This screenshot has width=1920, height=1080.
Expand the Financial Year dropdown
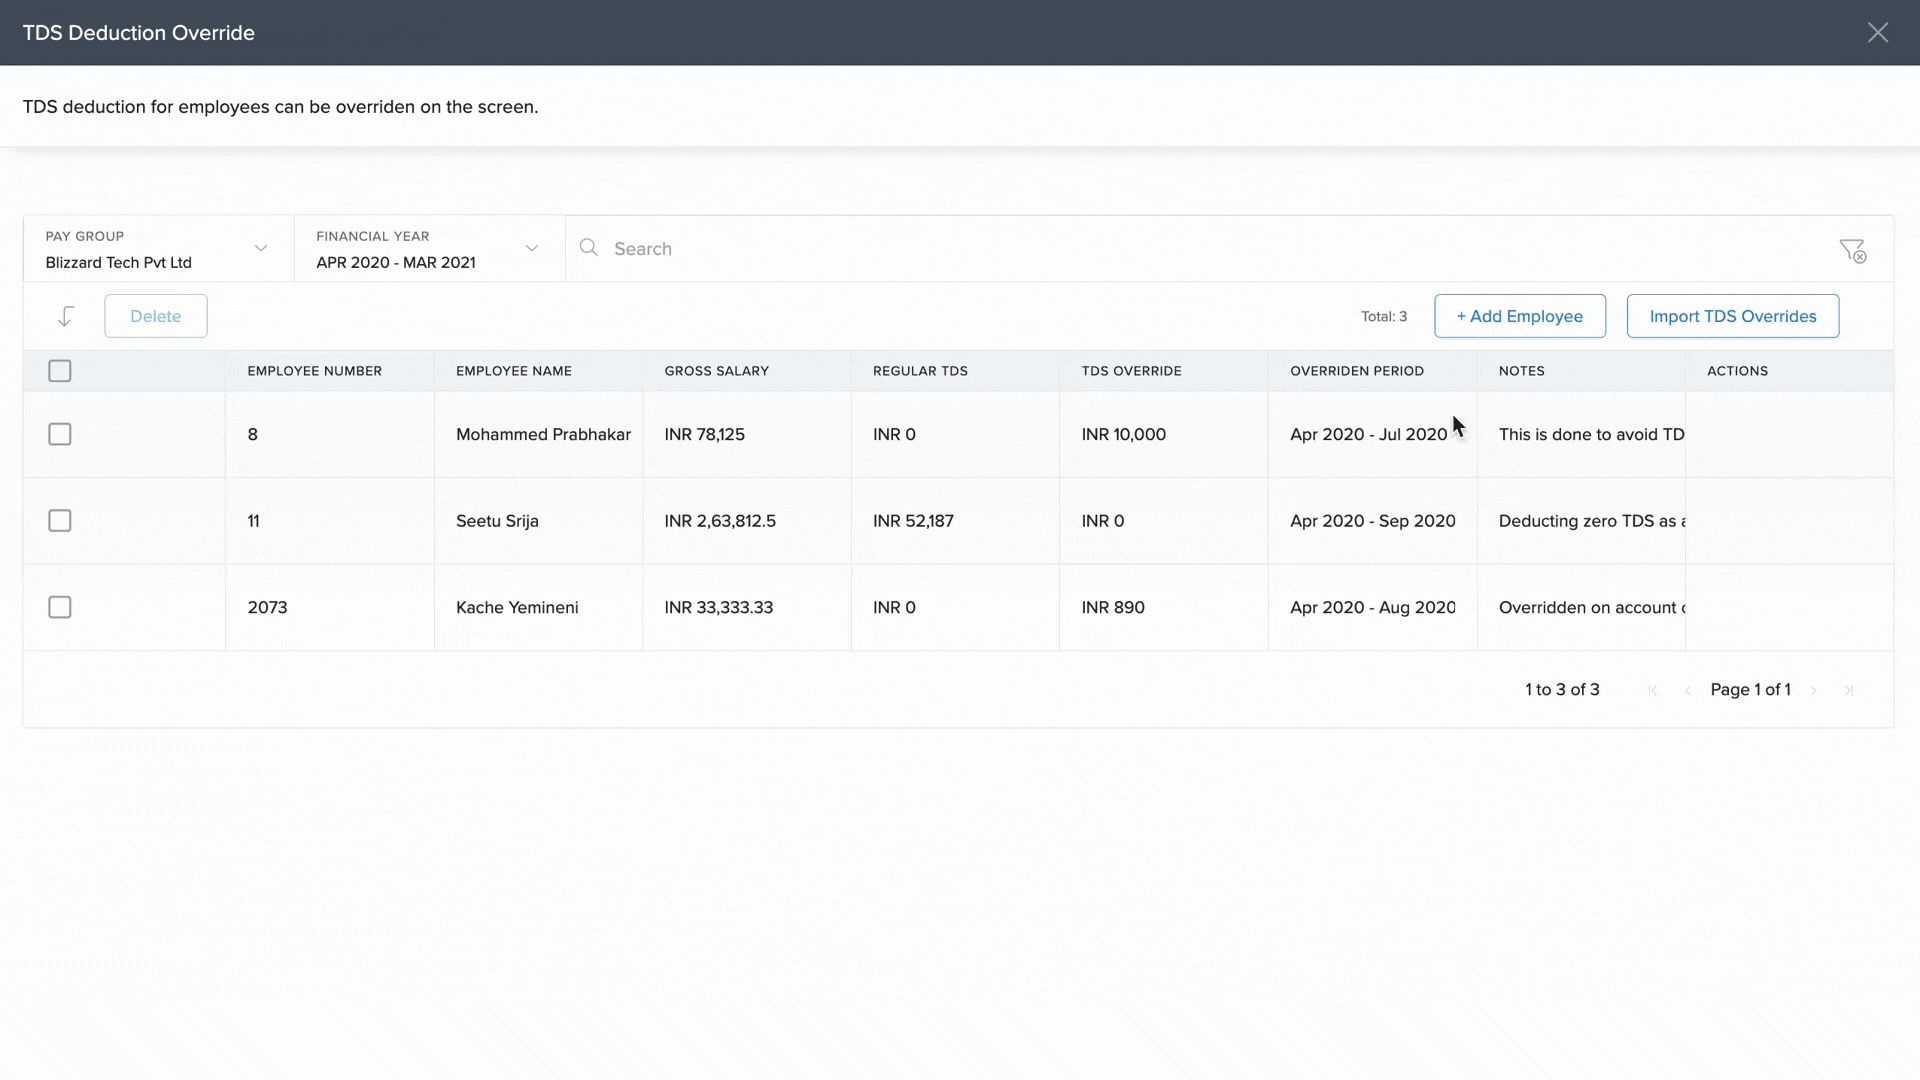click(x=429, y=249)
